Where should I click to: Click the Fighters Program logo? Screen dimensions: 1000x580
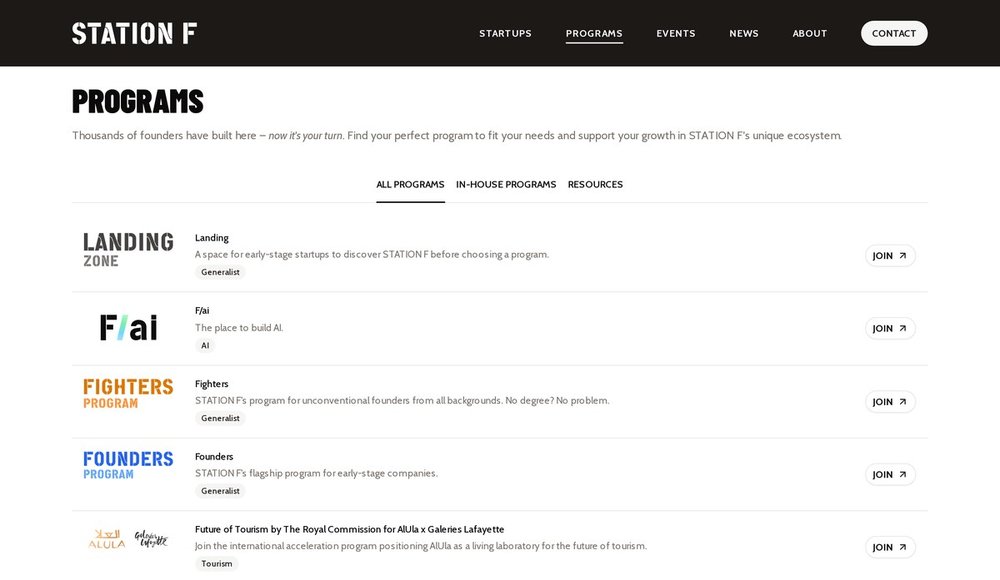(128, 393)
